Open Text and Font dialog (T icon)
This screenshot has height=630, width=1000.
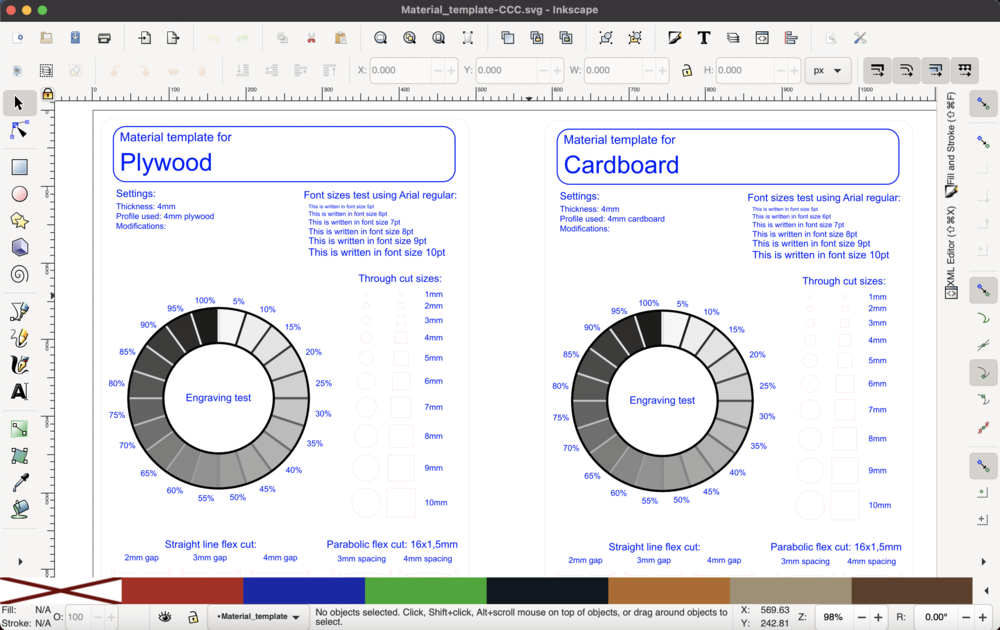pos(703,38)
